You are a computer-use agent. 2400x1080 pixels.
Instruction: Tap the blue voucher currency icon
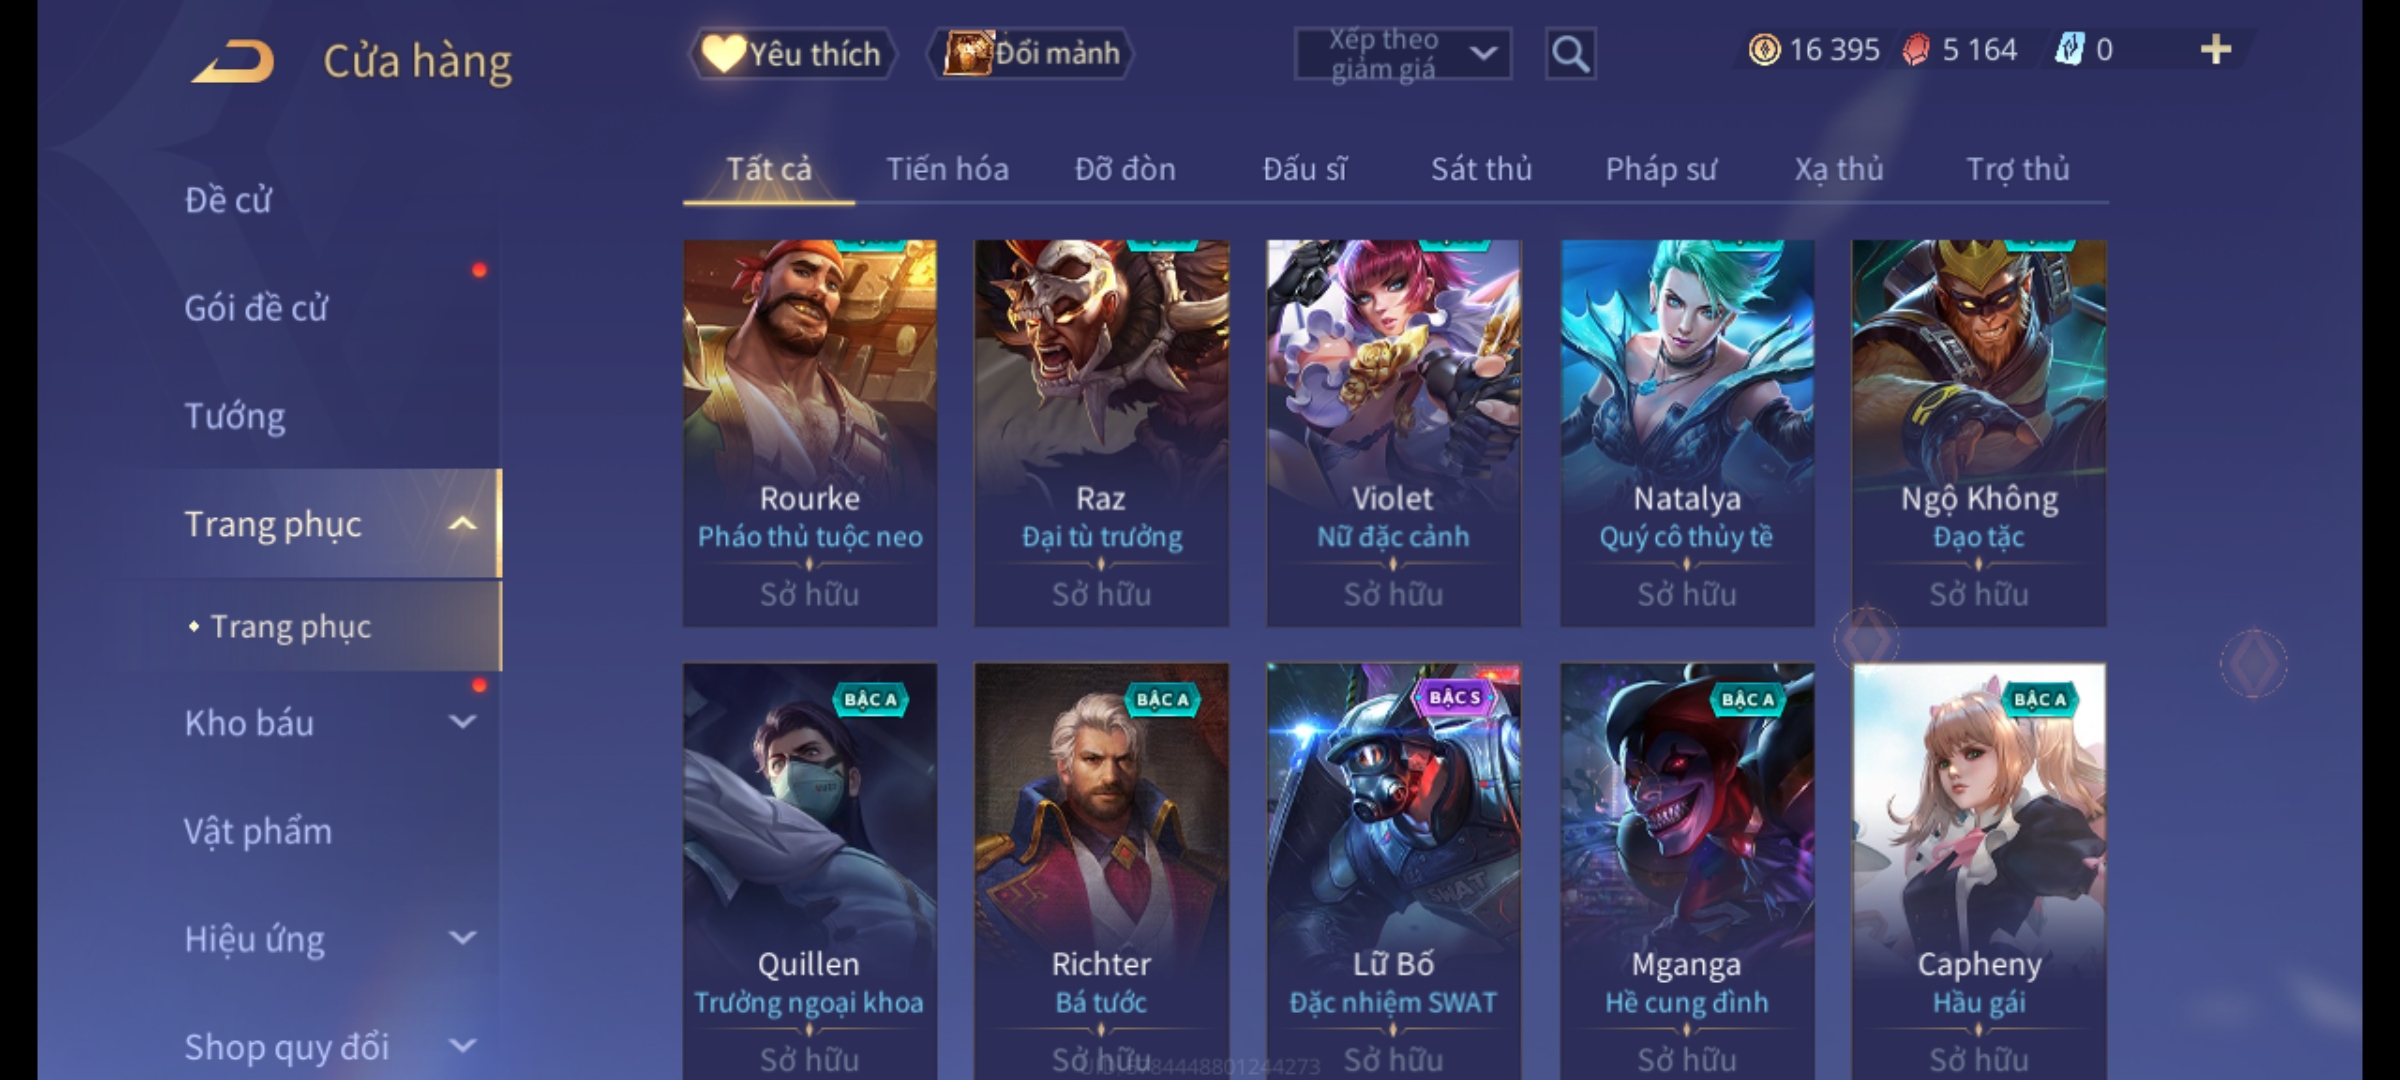coord(2068,49)
